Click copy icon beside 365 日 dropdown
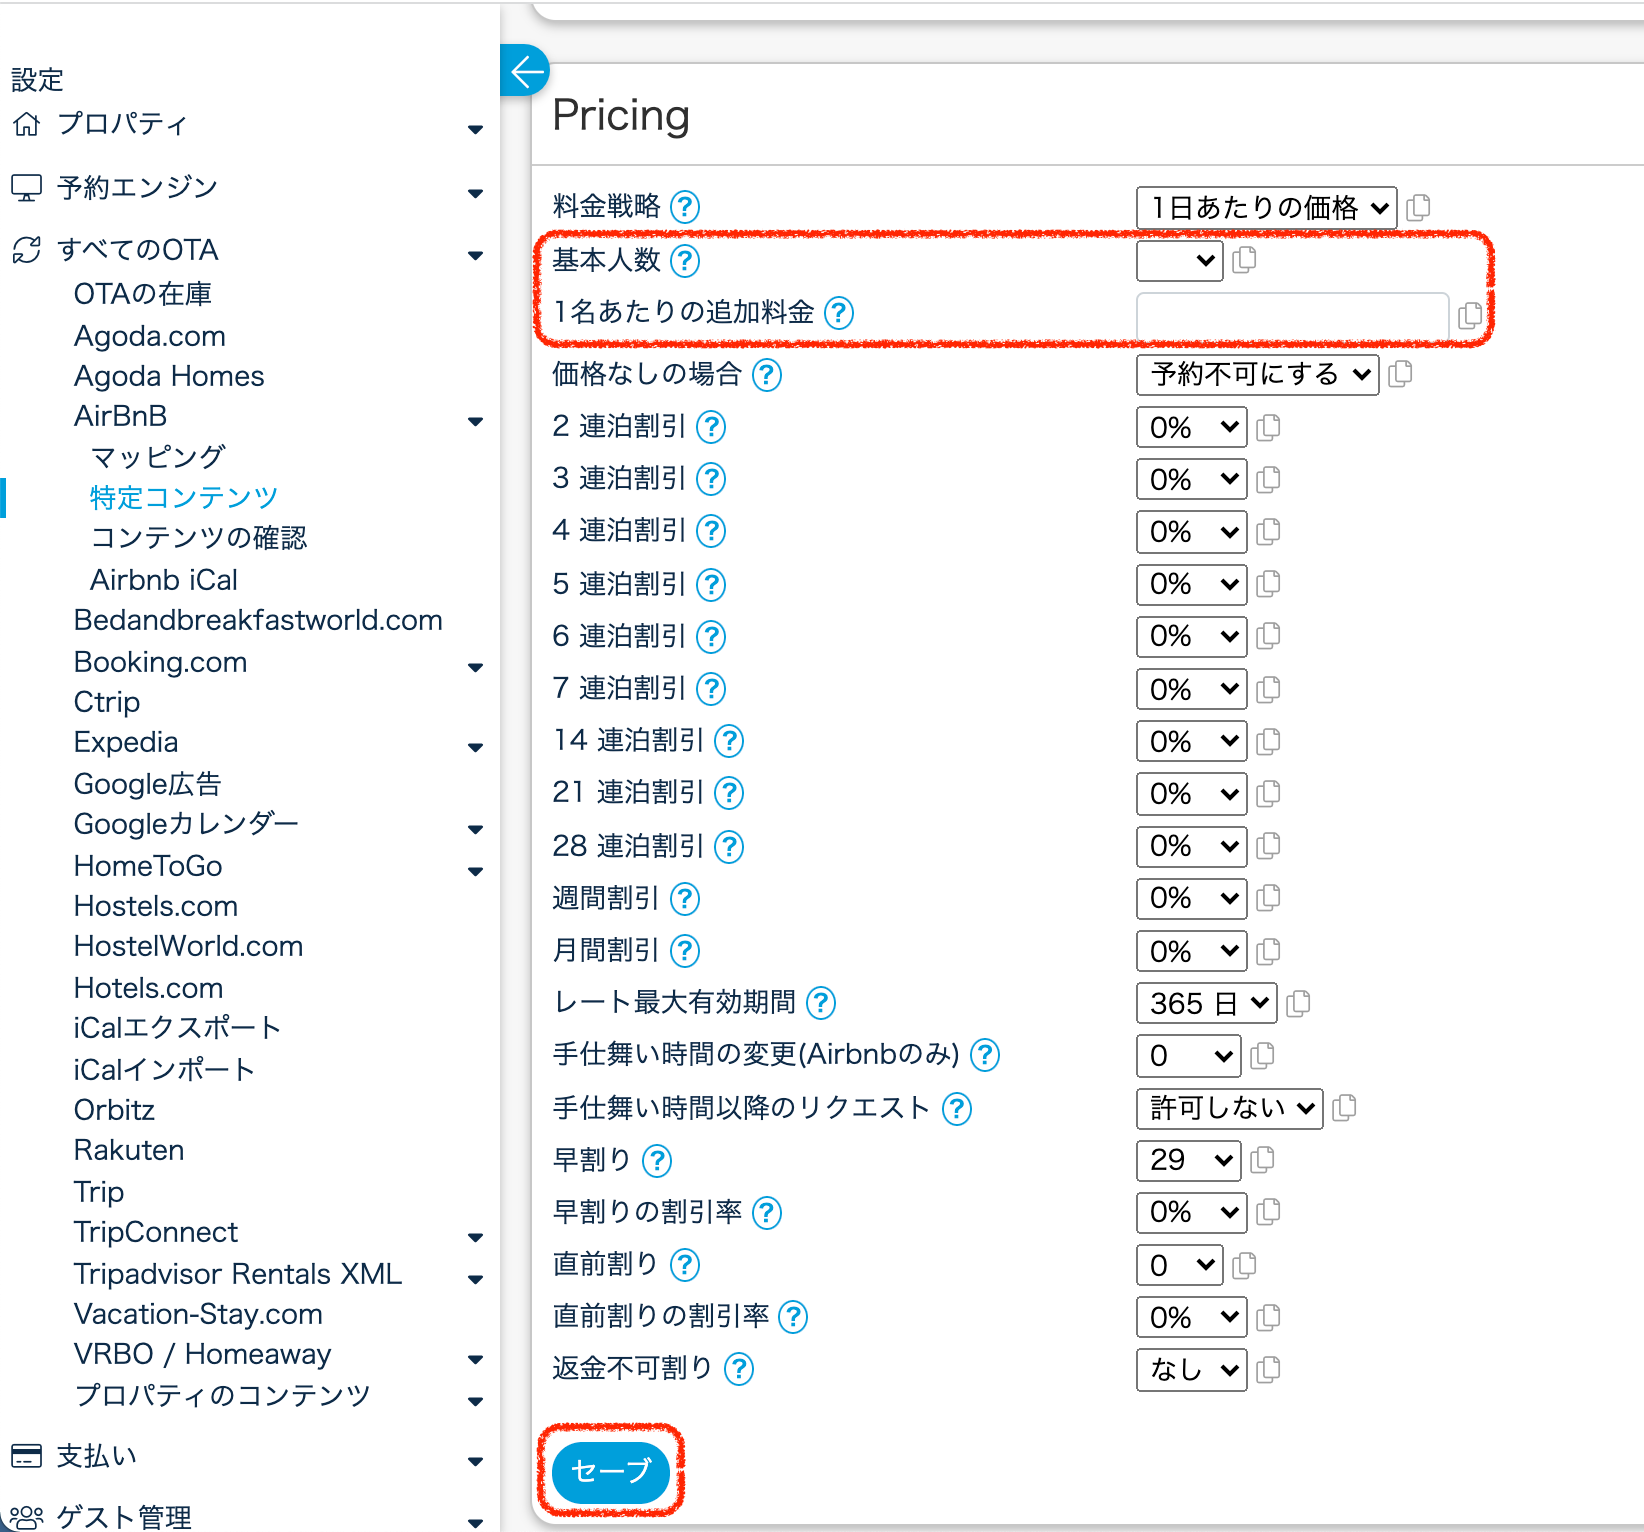Viewport: 1644px width, 1532px height. pyautogui.click(x=1298, y=1003)
